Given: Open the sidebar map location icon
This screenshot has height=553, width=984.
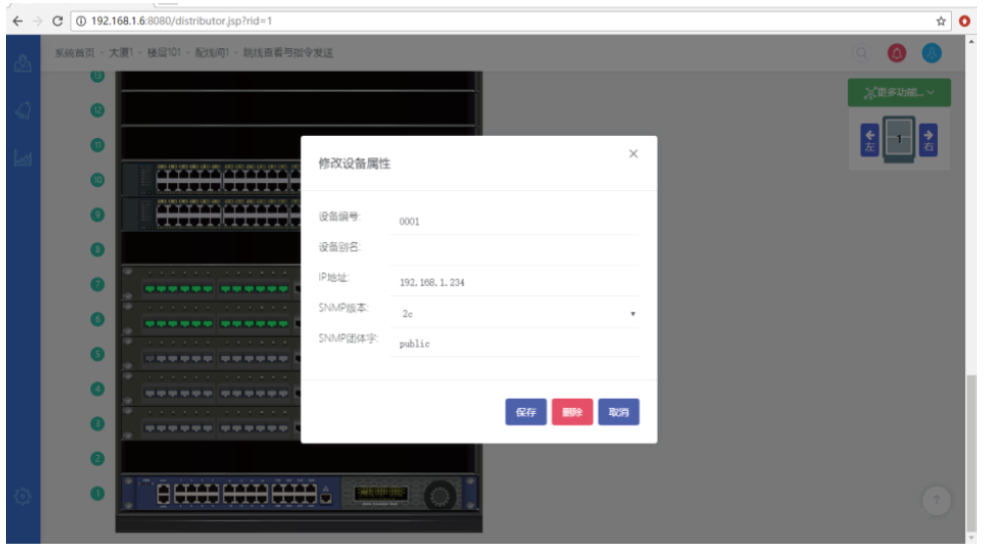Looking at the screenshot, I should tap(22, 62).
